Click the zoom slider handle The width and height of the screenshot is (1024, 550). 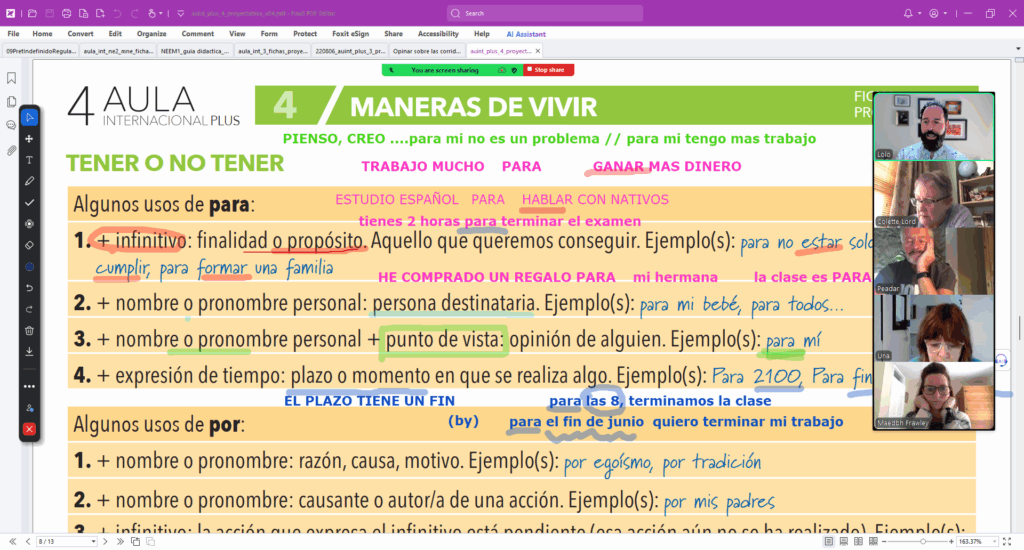pos(923,542)
